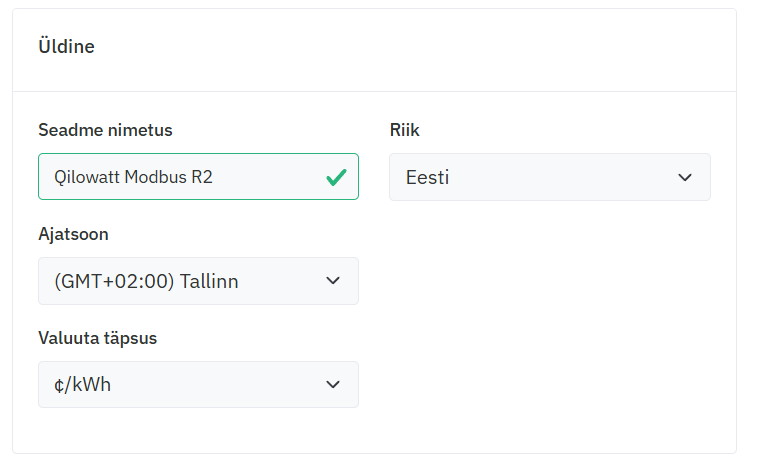766x466 pixels.
Task: Click the chevron in Valuuta täpsus dropdown
Action: click(334, 385)
